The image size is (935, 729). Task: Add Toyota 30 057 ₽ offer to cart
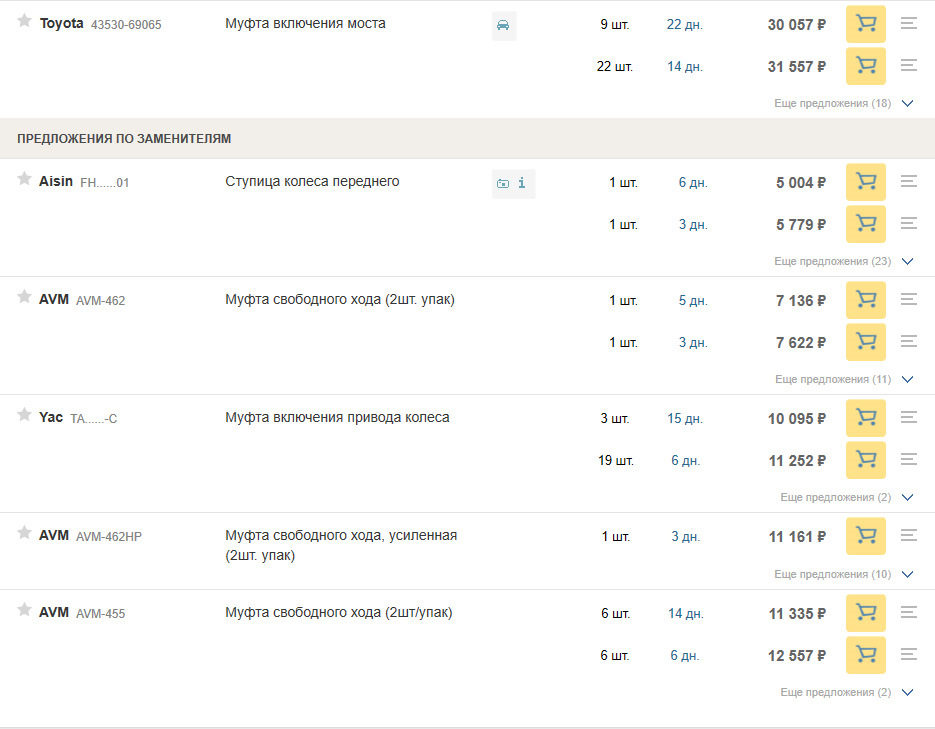pos(865,24)
